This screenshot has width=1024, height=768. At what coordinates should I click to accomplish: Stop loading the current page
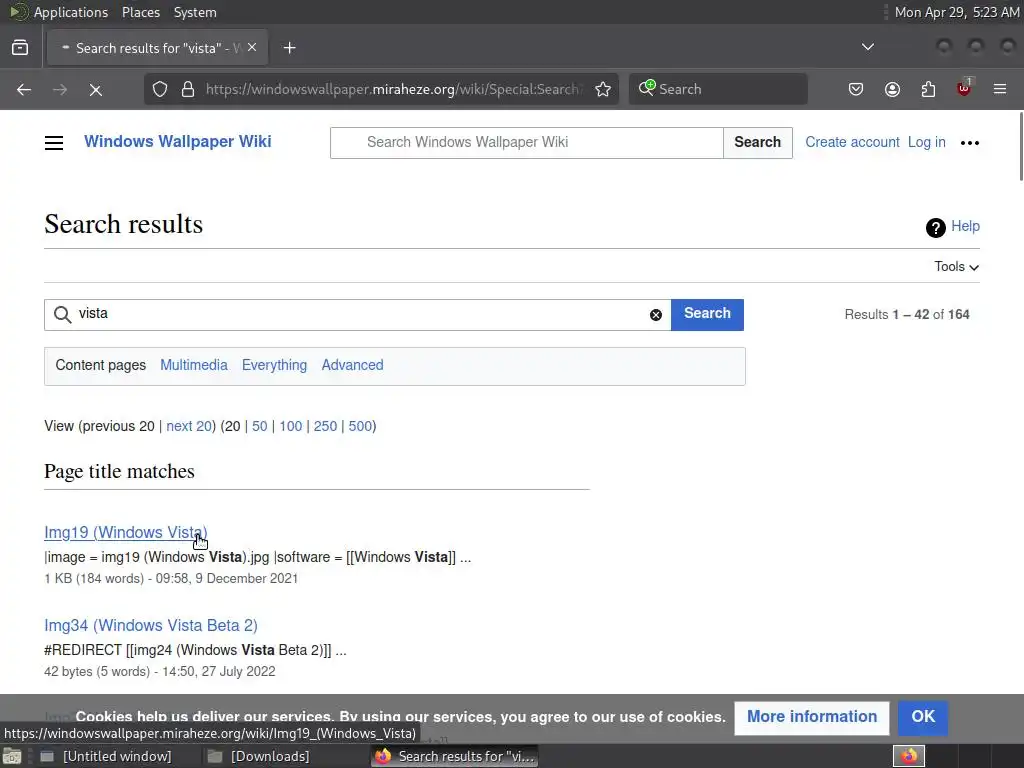95,89
